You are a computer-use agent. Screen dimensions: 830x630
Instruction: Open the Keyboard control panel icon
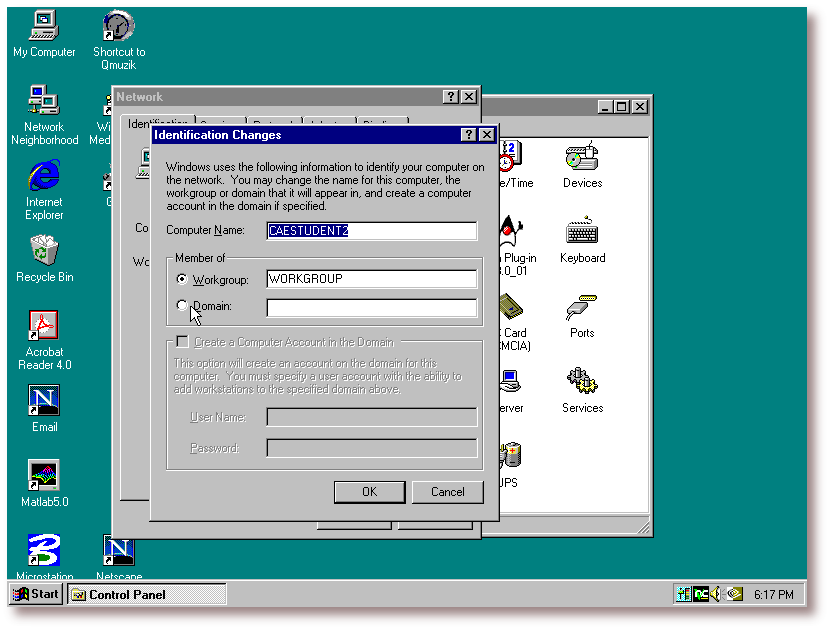pyautogui.click(x=582, y=233)
